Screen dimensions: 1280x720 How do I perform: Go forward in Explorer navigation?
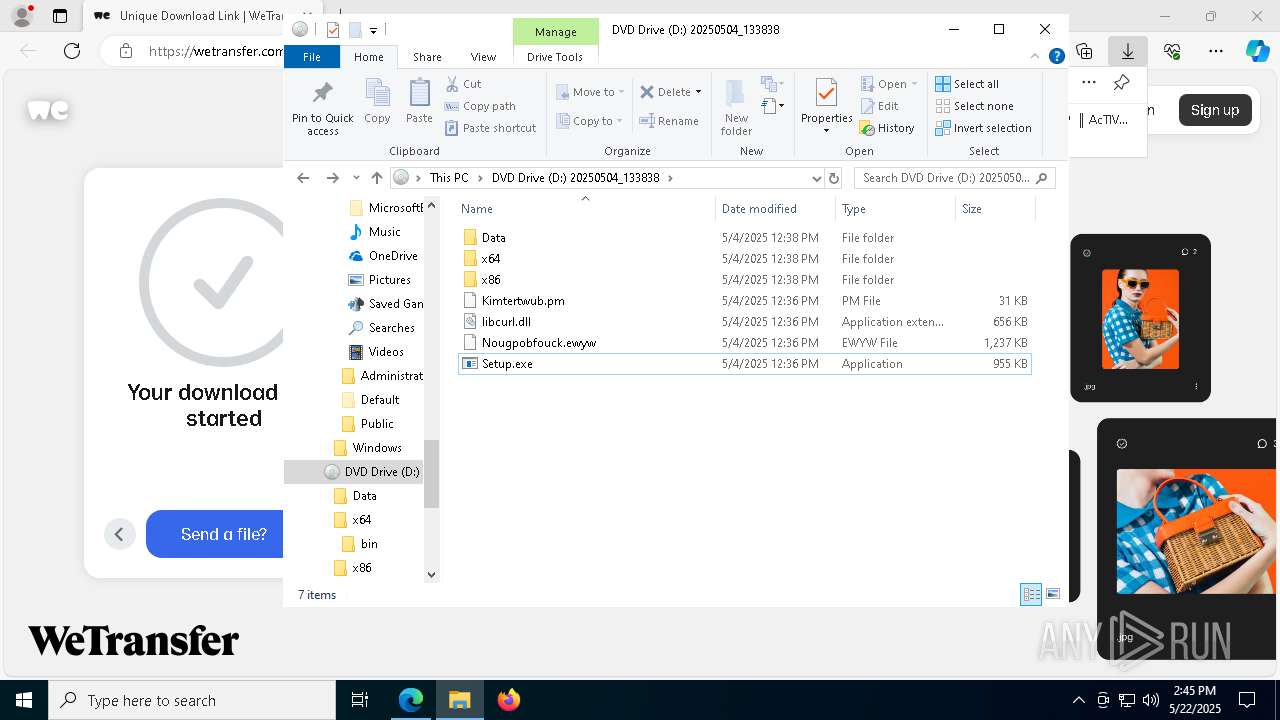tap(332, 178)
